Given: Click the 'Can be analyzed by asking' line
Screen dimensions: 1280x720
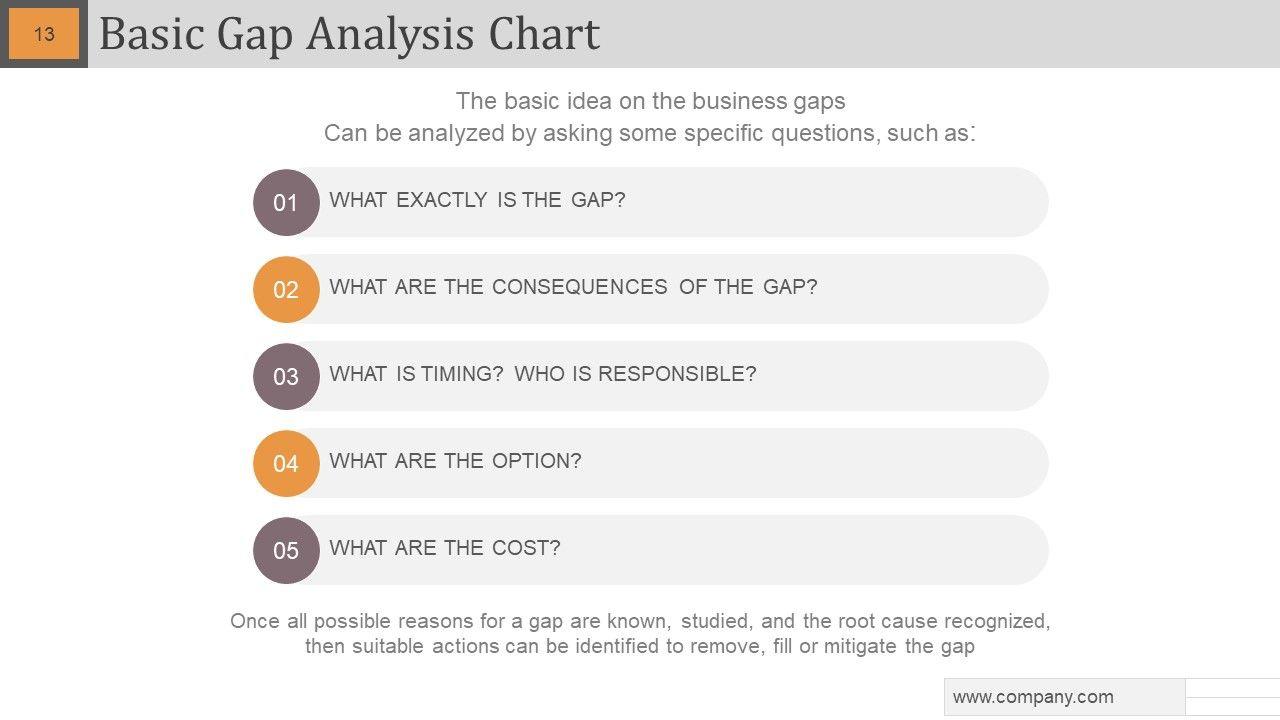Looking at the screenshot, I should [x=650, y=133].
